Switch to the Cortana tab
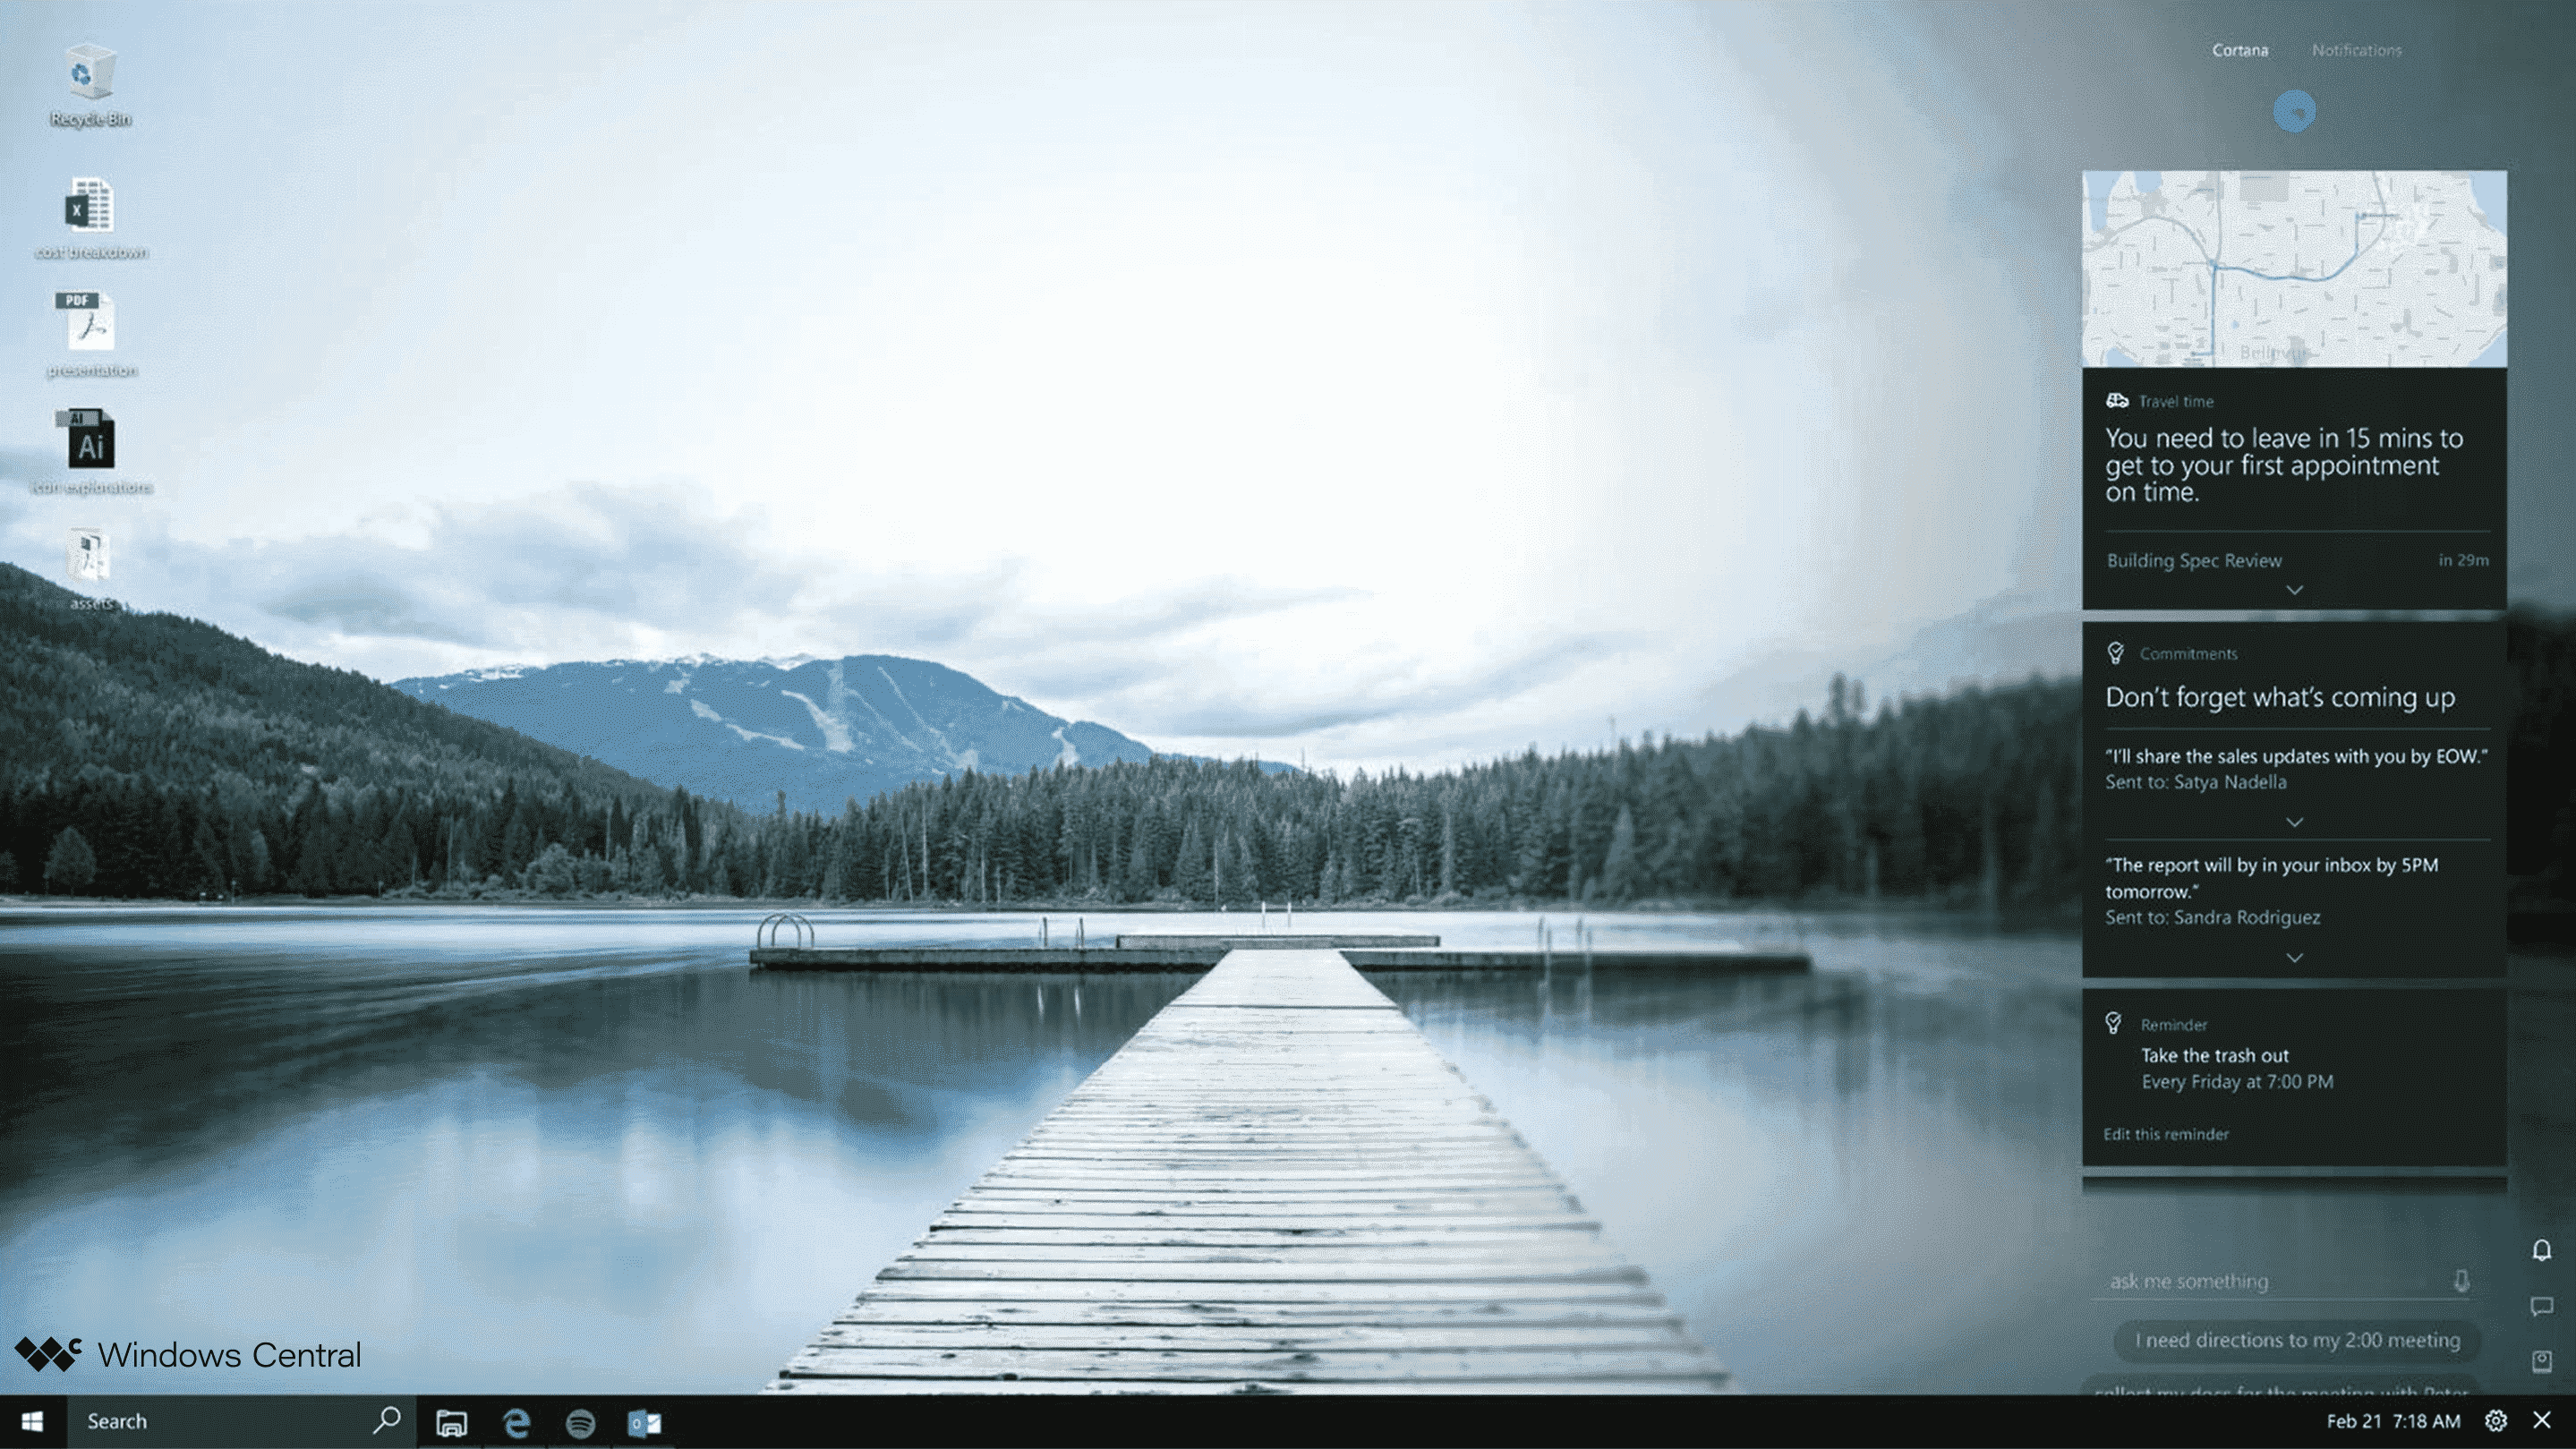 pos(2238,49)
